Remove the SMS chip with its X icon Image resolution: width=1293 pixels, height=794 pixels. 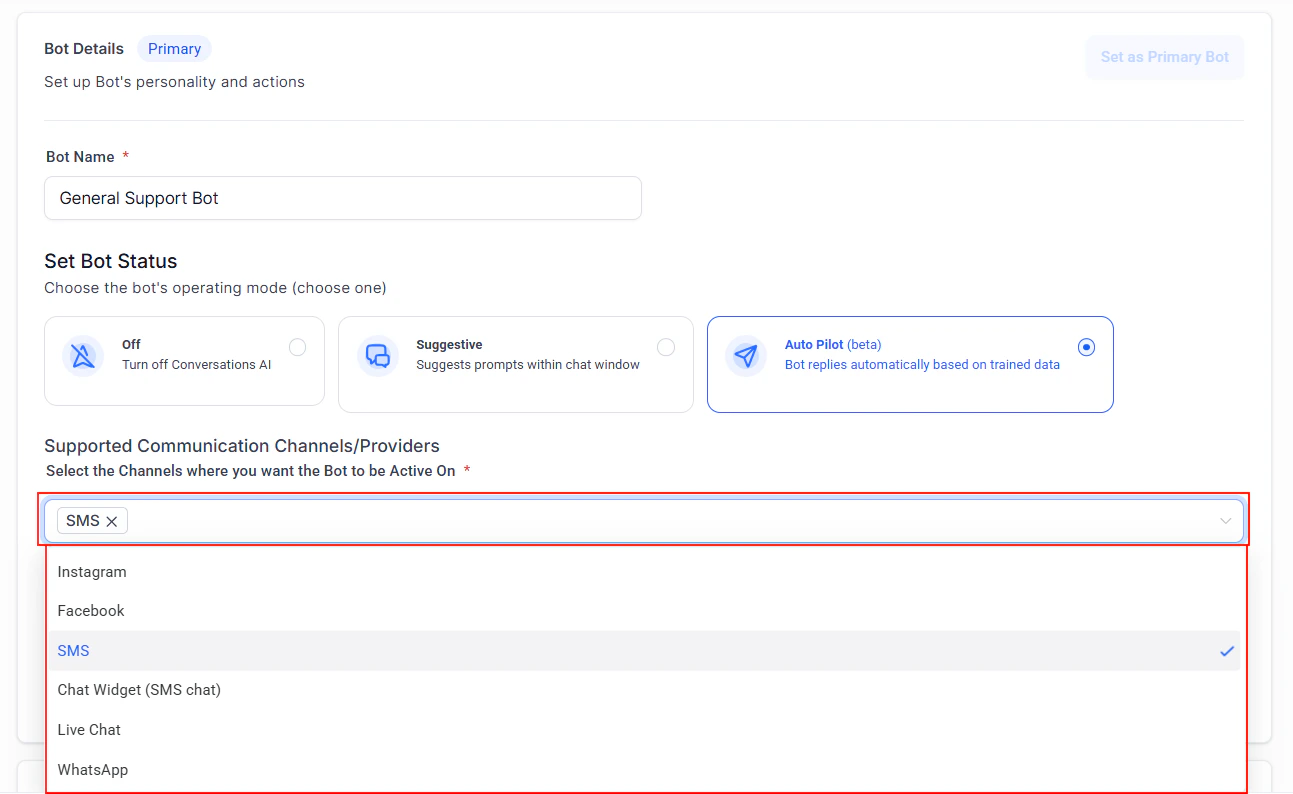coord(112,520)
